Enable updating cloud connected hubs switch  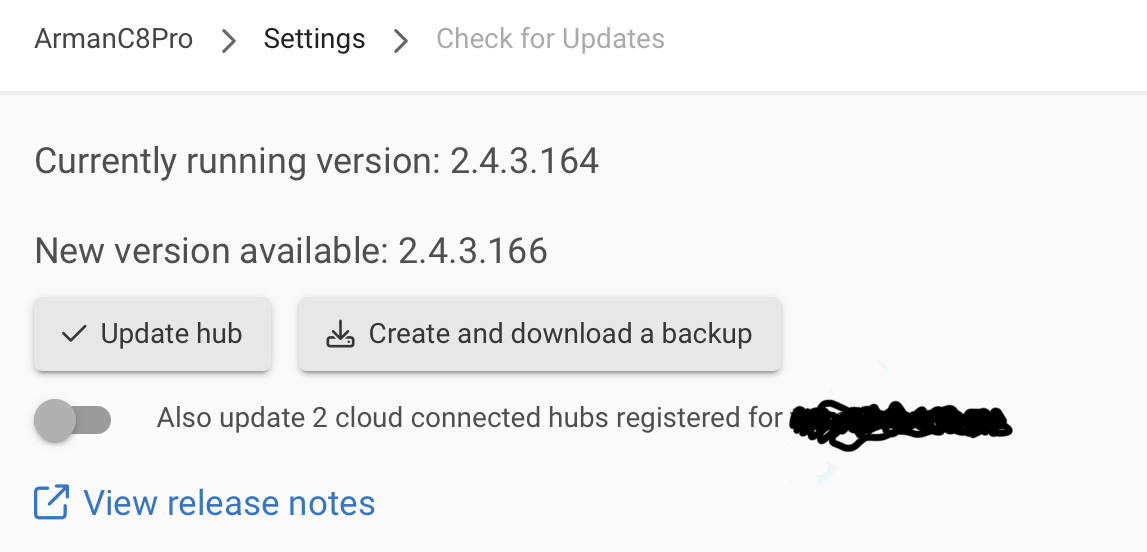pyautogui.click(x=73, y=420)
